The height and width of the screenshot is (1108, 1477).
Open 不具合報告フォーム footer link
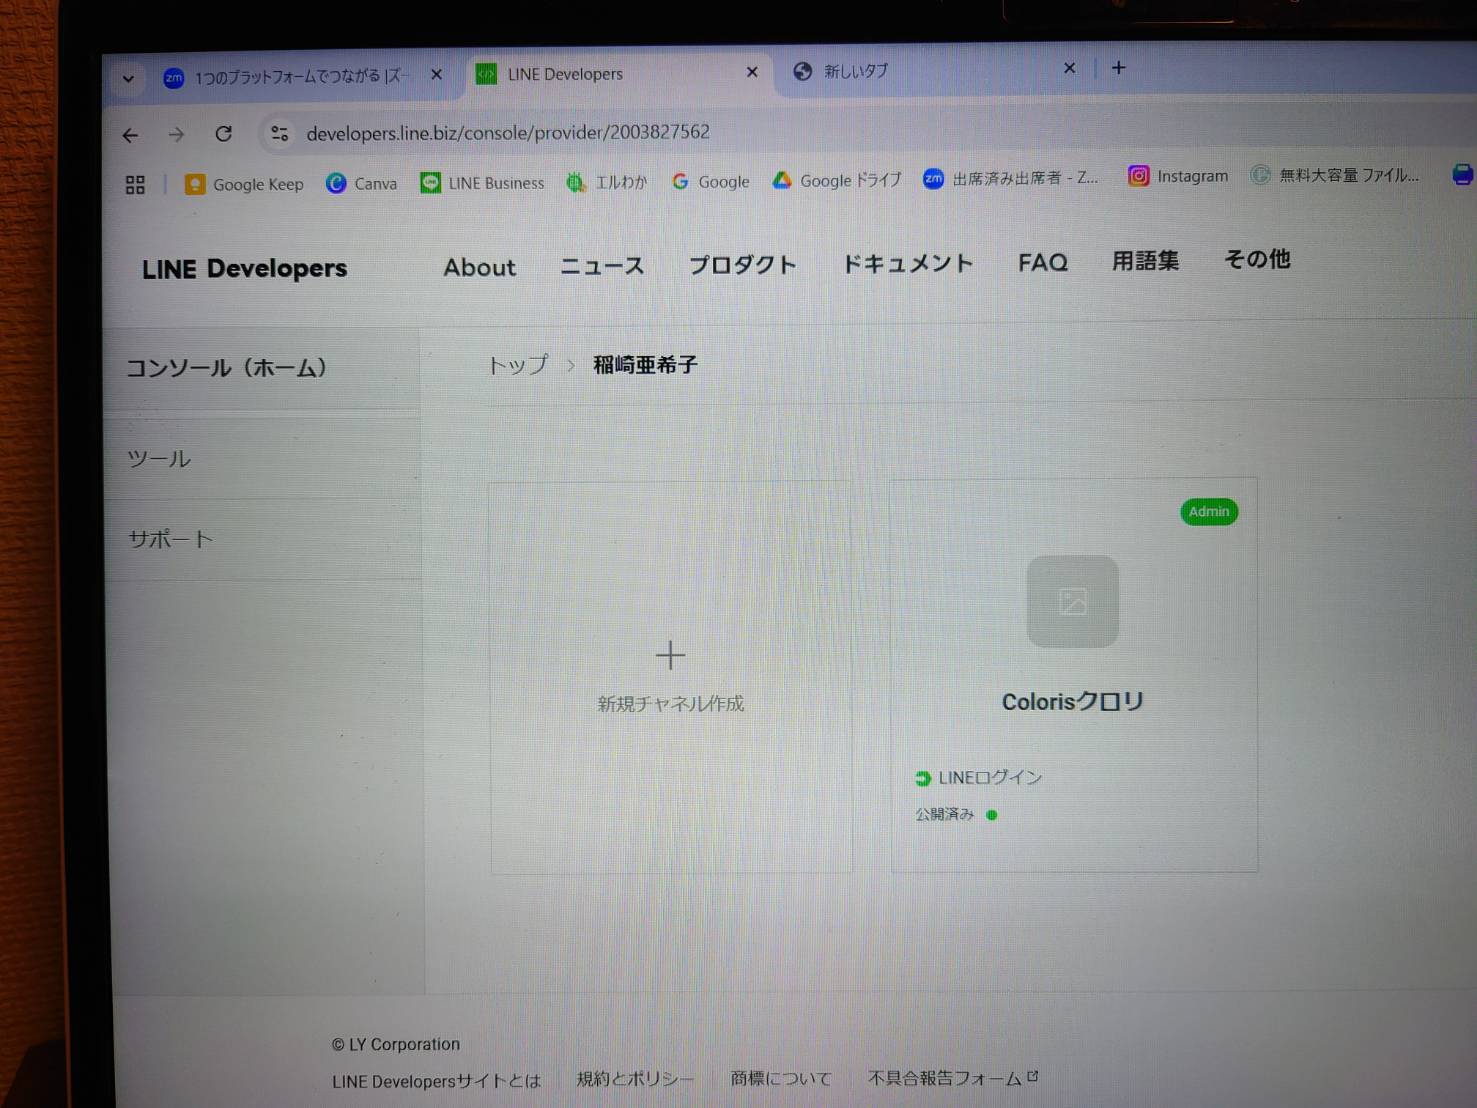pyautogui.click(x=953, y=1077)
